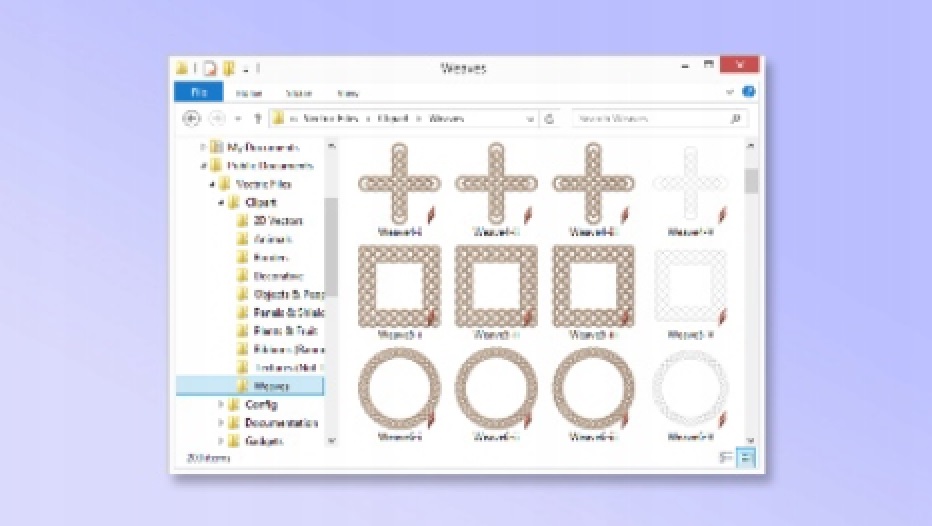
Task: Expand the Gadgets tree node
Action: 221,441
